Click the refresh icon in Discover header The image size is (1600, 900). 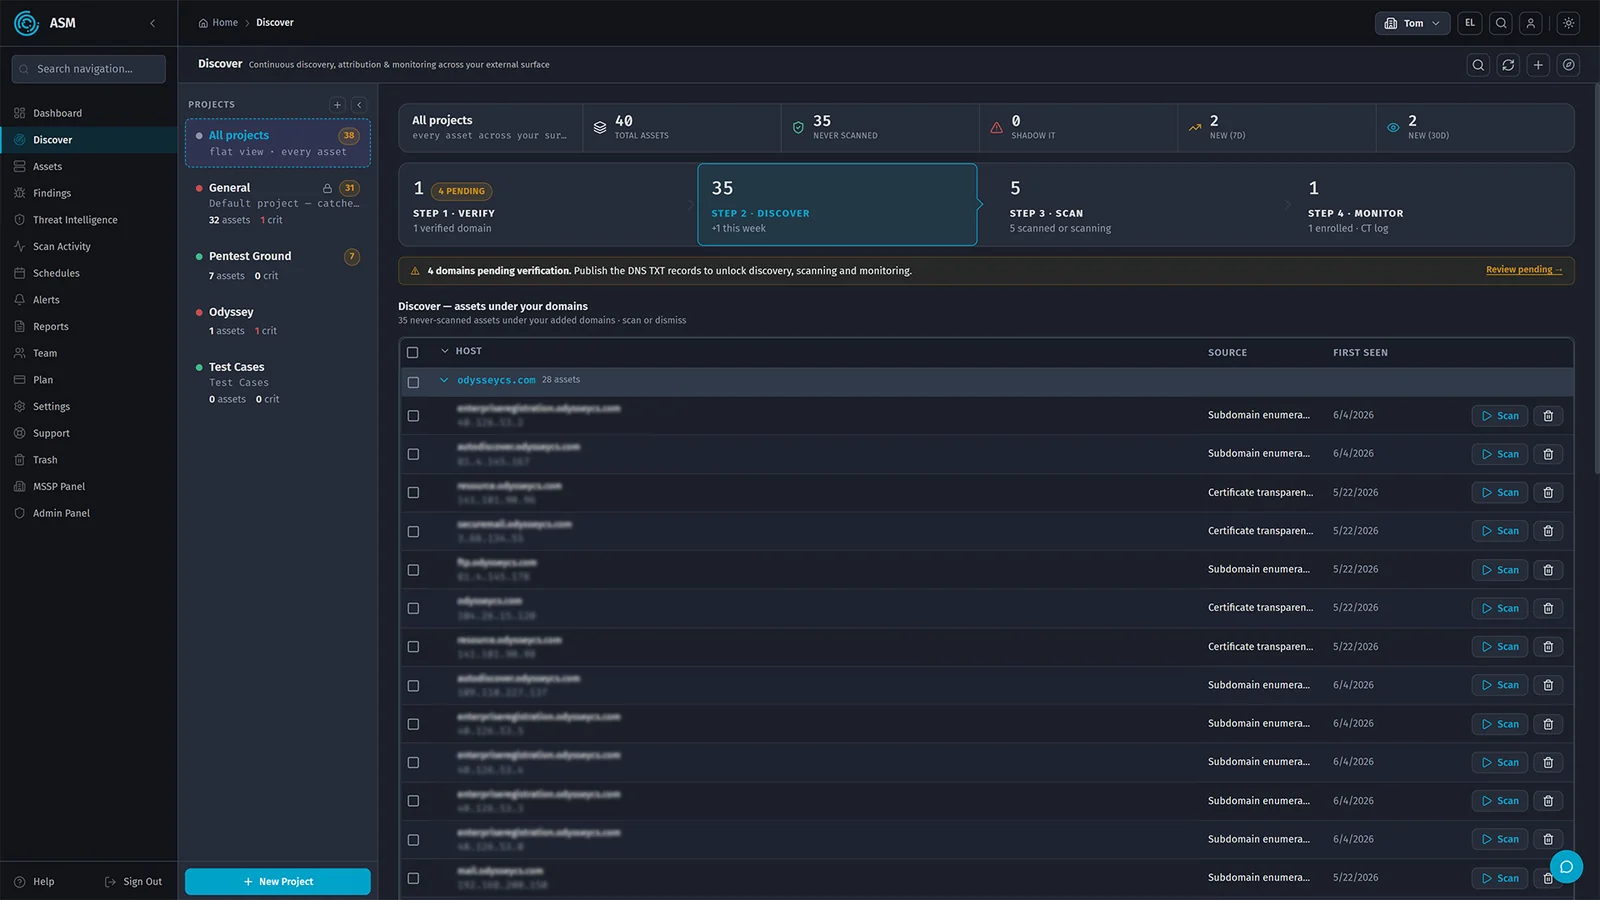click(1508, 65)
